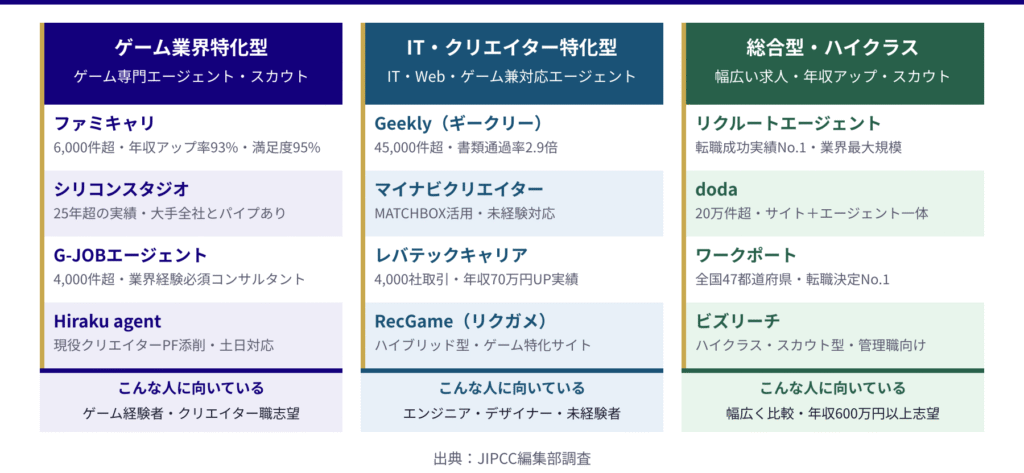
Task: Open the Hiraku agent listing
Action: click(108, 321)
